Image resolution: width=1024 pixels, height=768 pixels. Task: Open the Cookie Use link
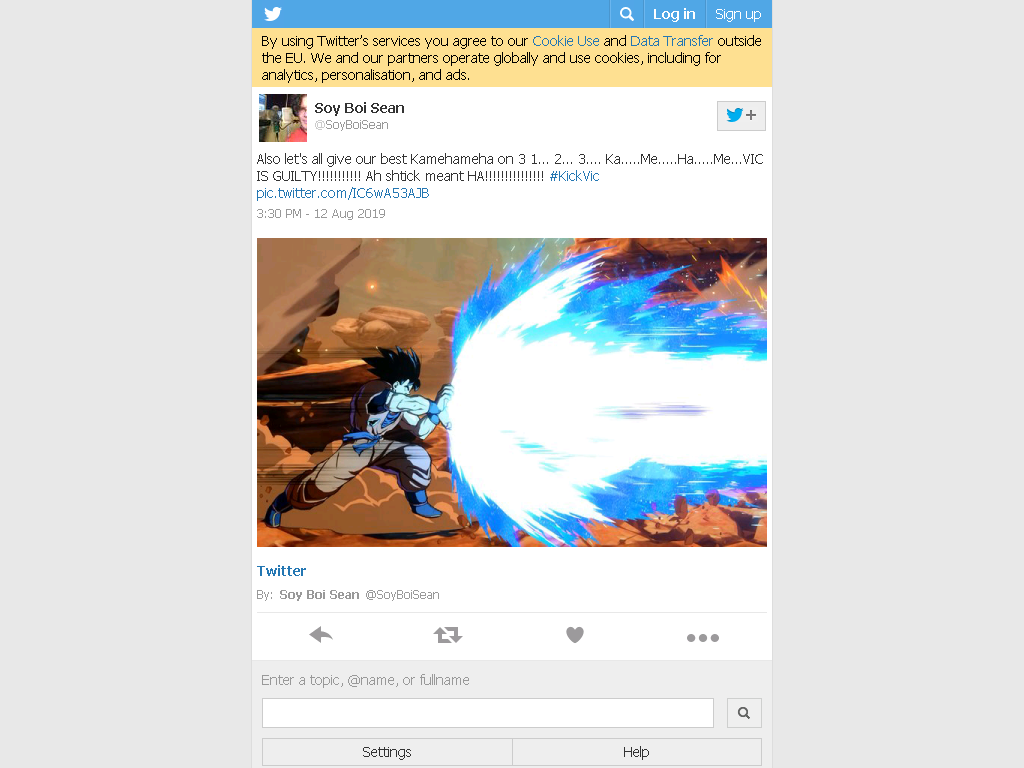(566, 41)
